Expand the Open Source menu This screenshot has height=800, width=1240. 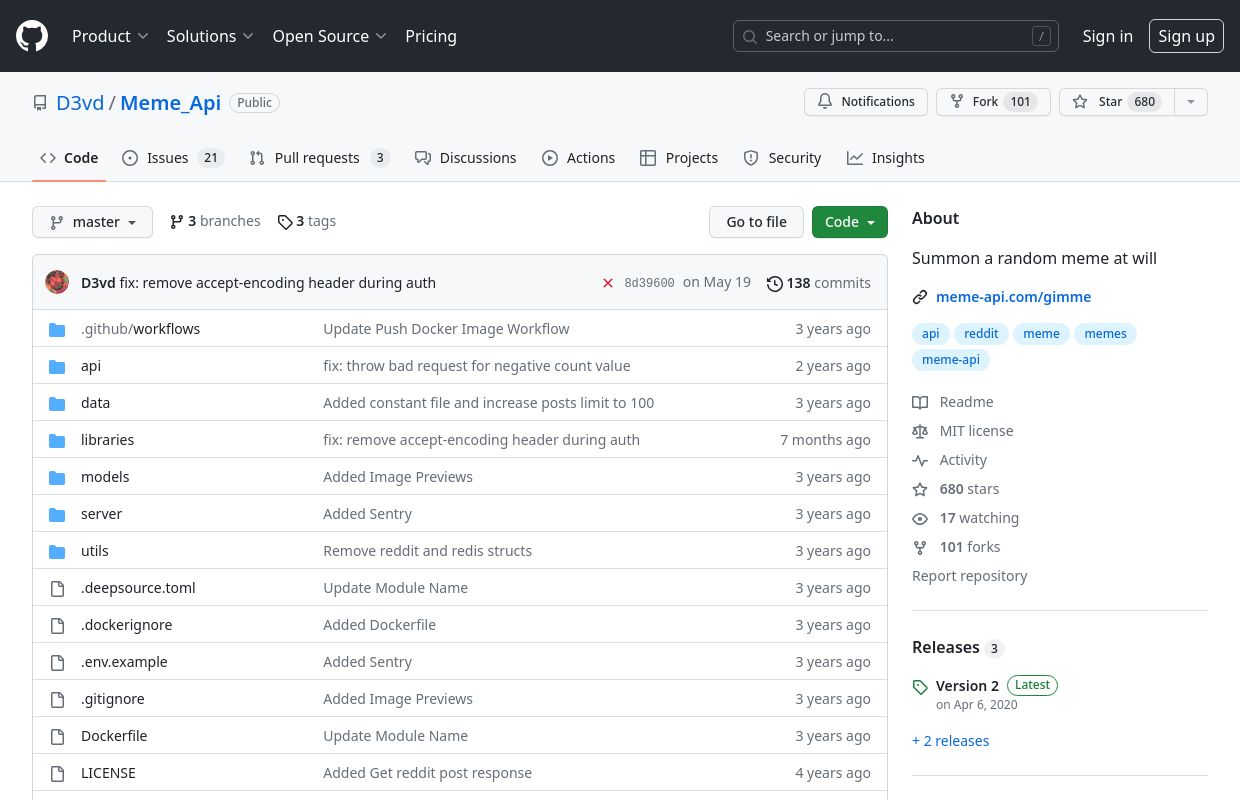[x=329, y=36]
